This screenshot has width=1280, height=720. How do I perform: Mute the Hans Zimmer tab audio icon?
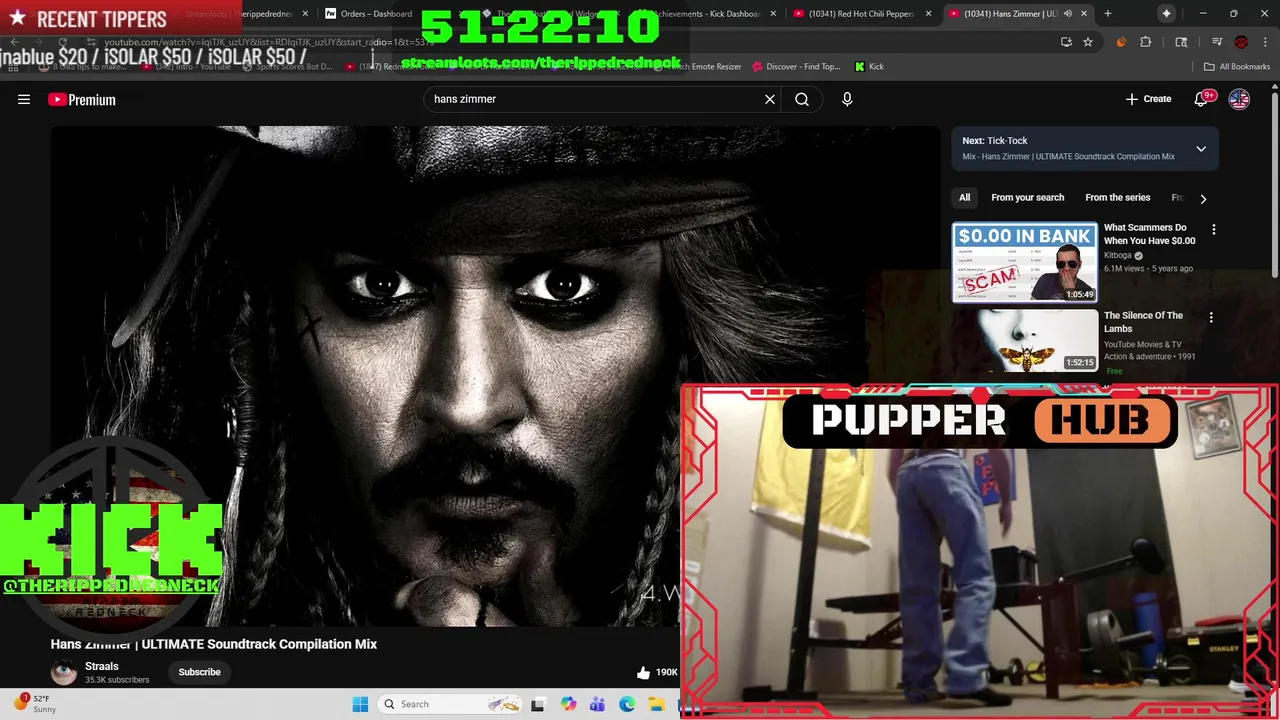tap(1068, 14)
